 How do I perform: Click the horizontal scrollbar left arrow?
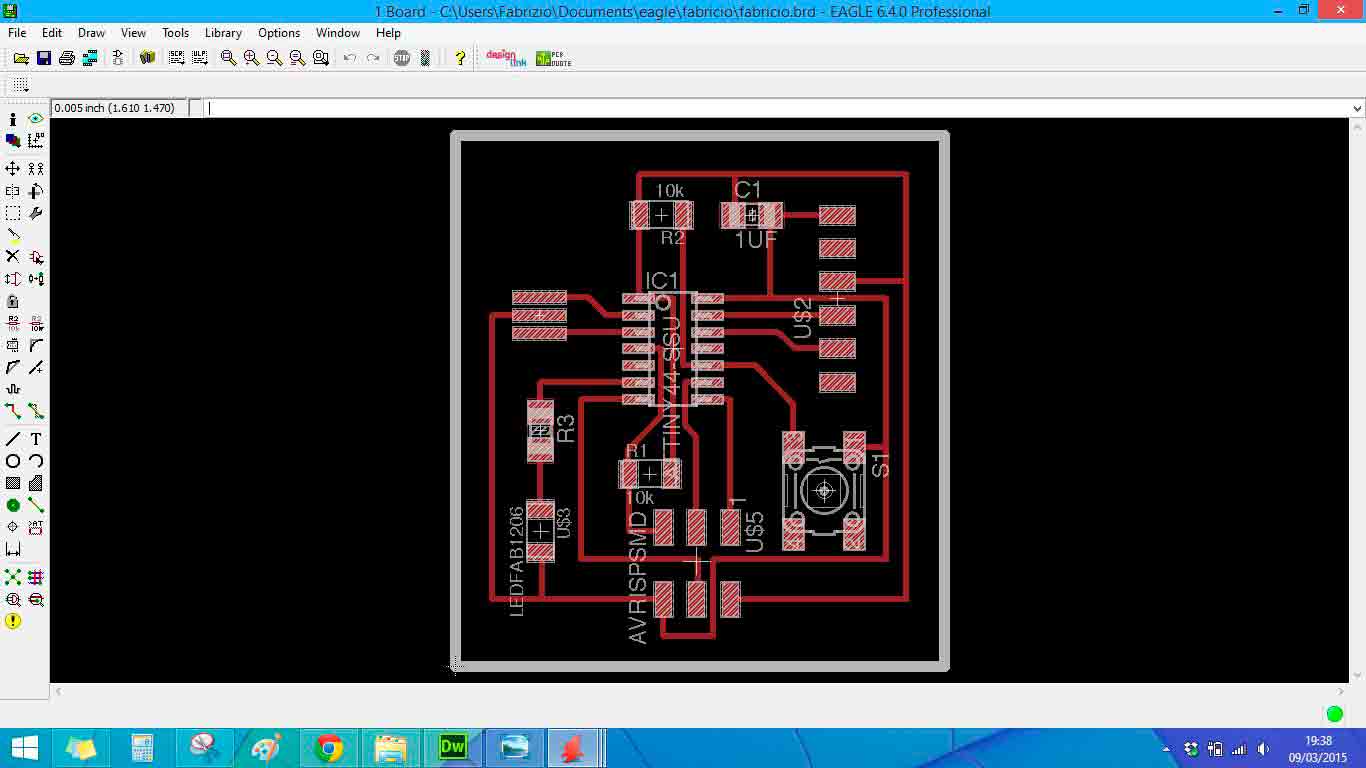[x=58, y=691]
